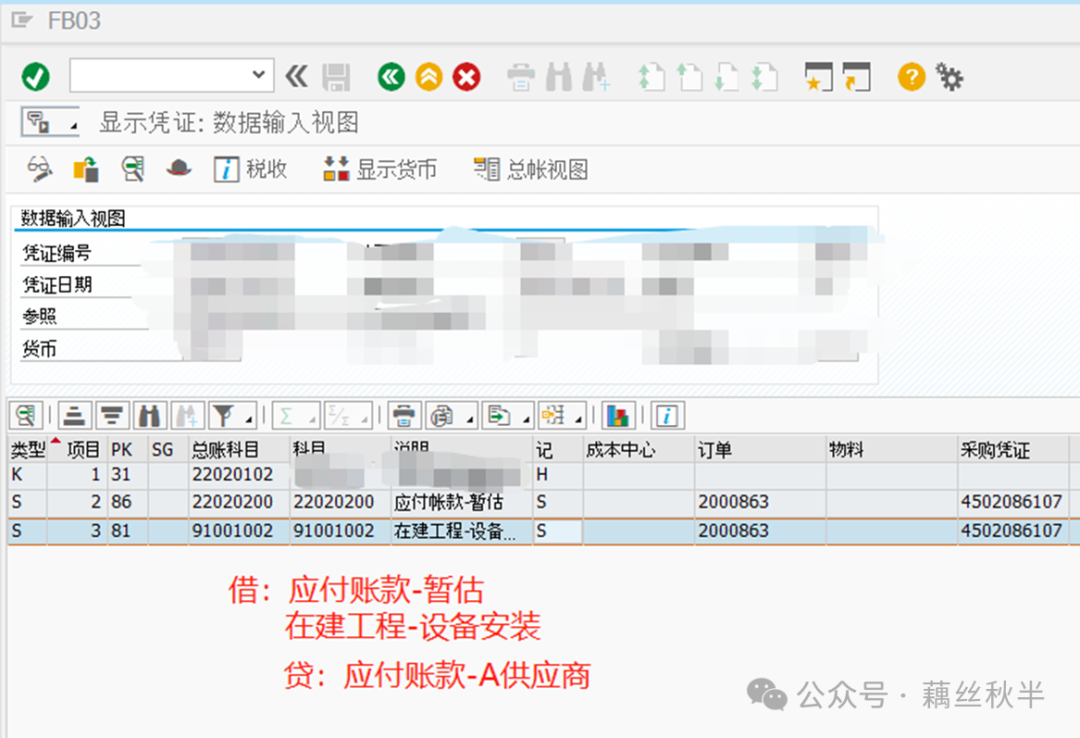This screenshot has height=738, width=1080.
Task: Show the document header via the hat icon
Action: coord(178,167)
